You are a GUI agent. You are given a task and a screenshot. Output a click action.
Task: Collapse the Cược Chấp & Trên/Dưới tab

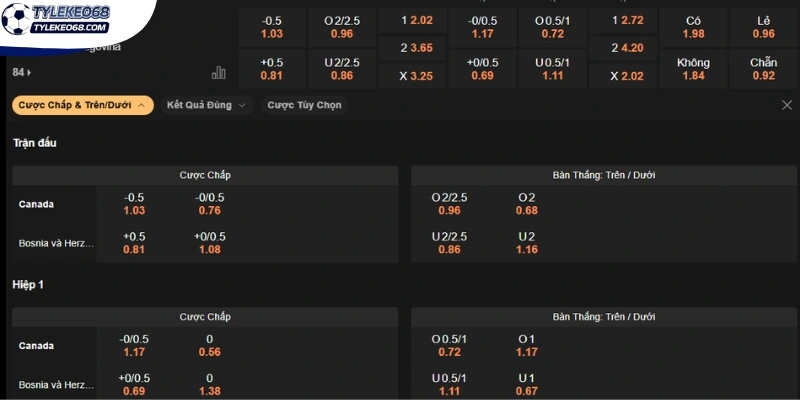tap(83, 105)
